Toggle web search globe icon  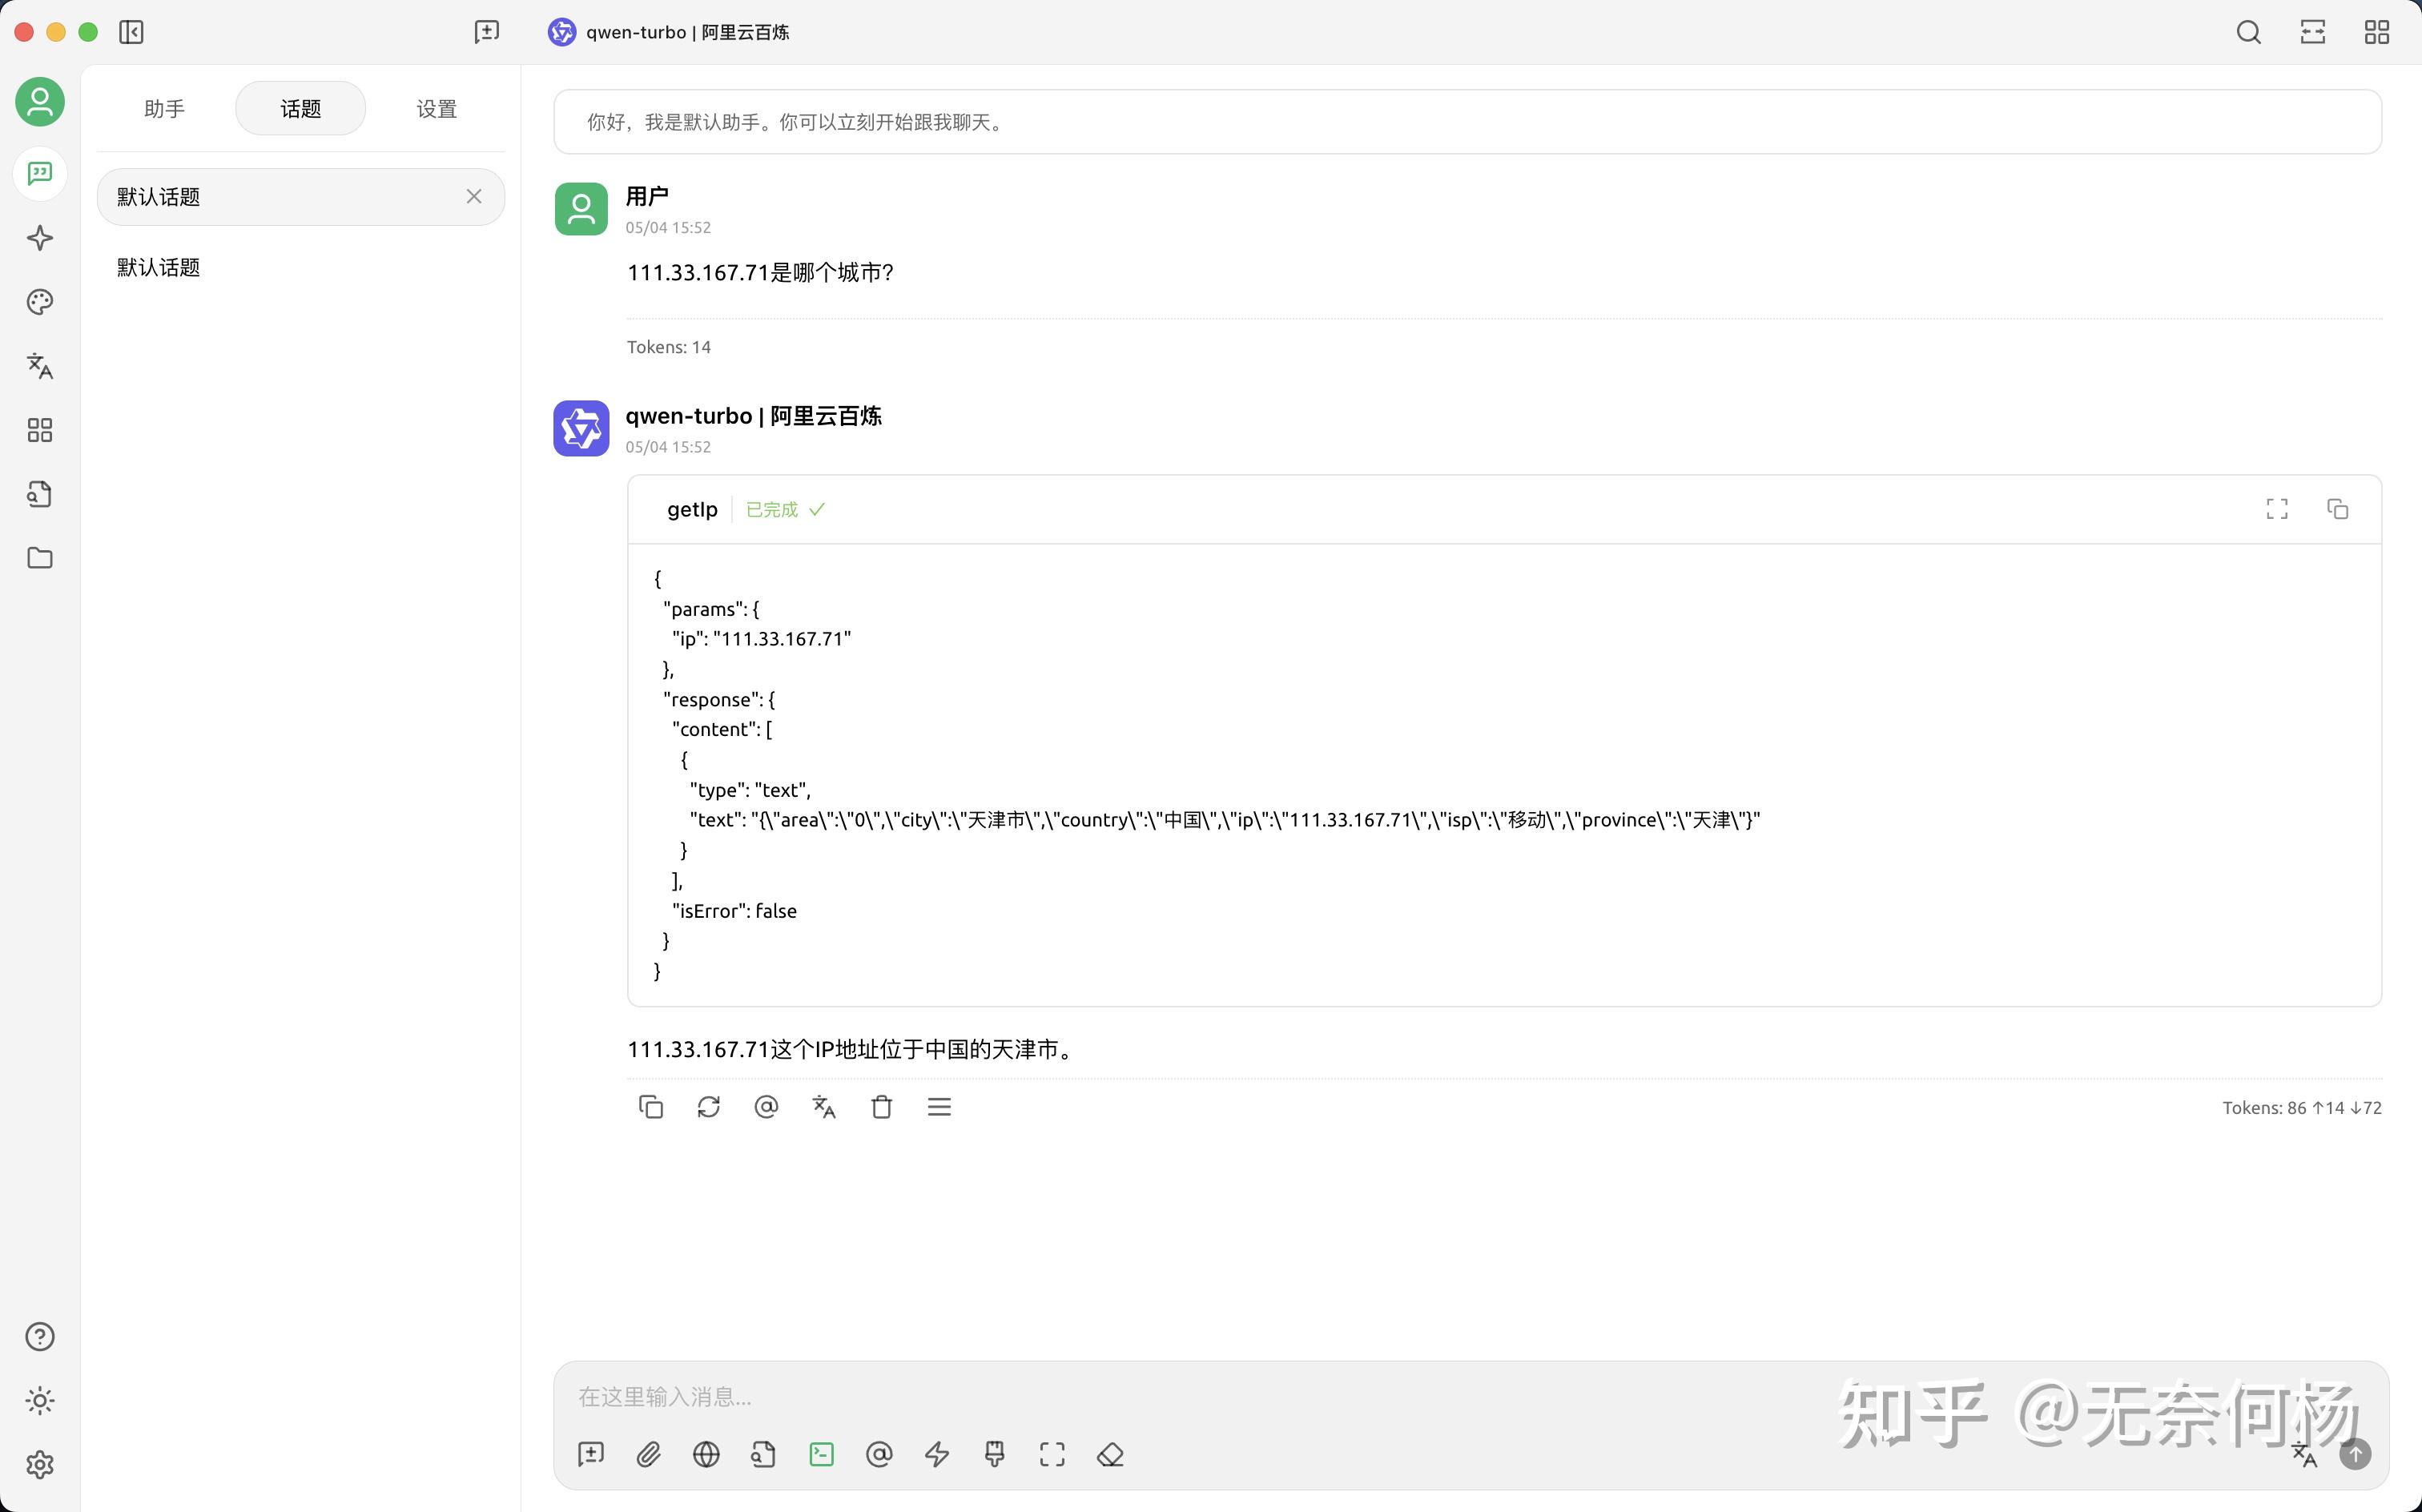pos(706,1454)
